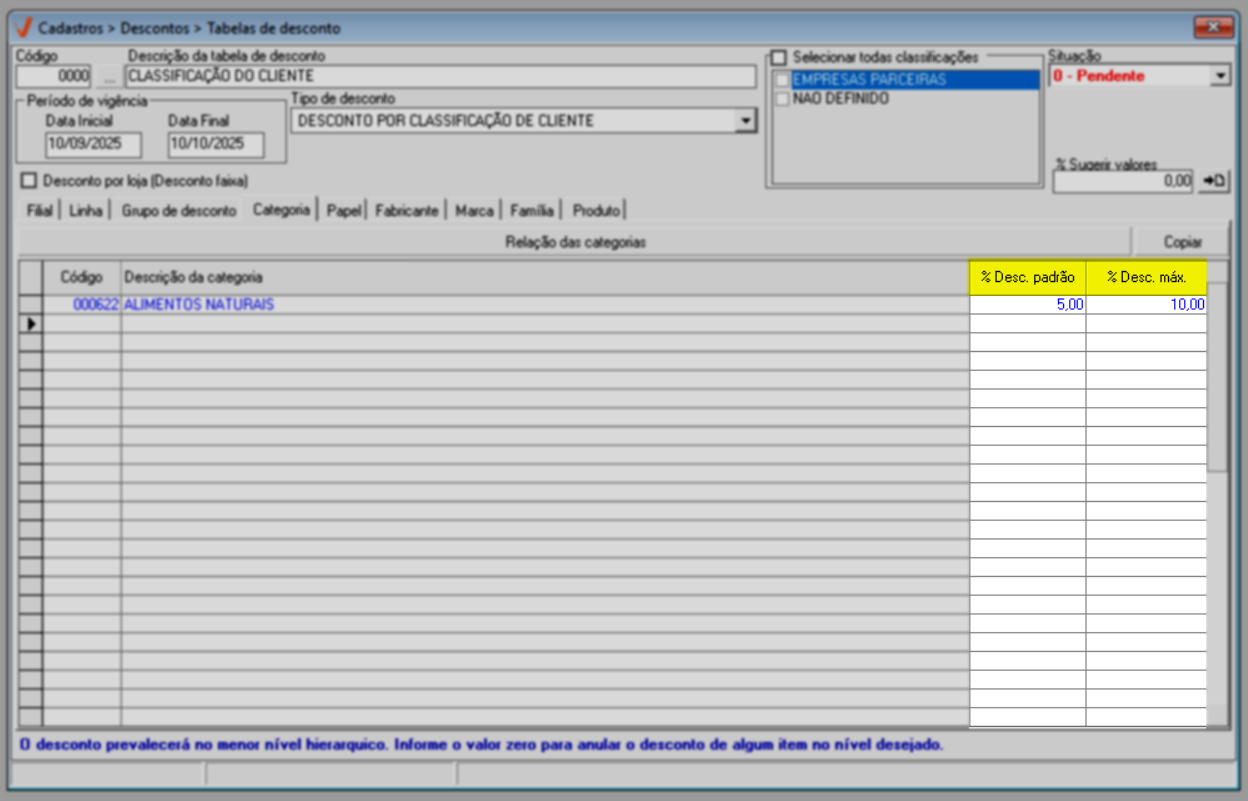Click the % Desc. padrão column header

click(1028, 277)
